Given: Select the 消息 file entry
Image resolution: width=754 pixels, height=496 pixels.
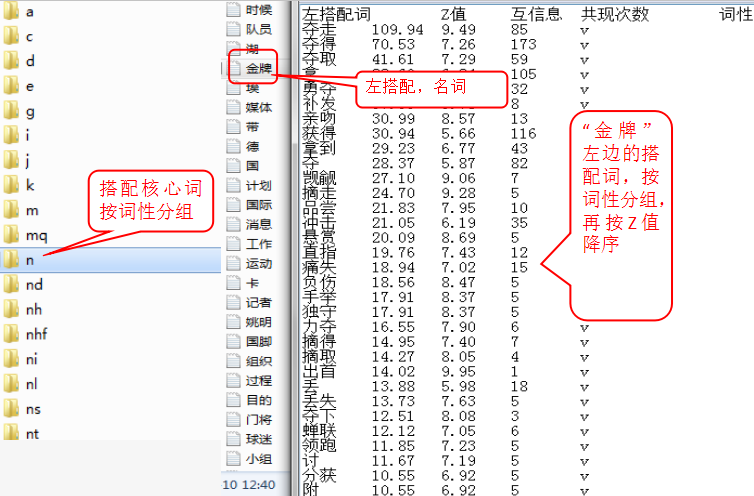Looking at the screenshot, I should tap(250, 224).
